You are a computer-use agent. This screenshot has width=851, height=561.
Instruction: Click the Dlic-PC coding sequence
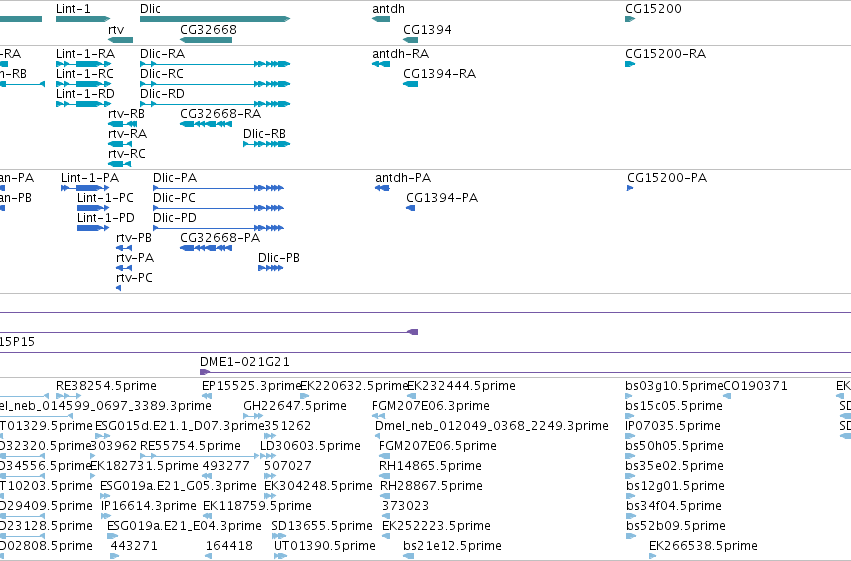(x=218, y=208)
